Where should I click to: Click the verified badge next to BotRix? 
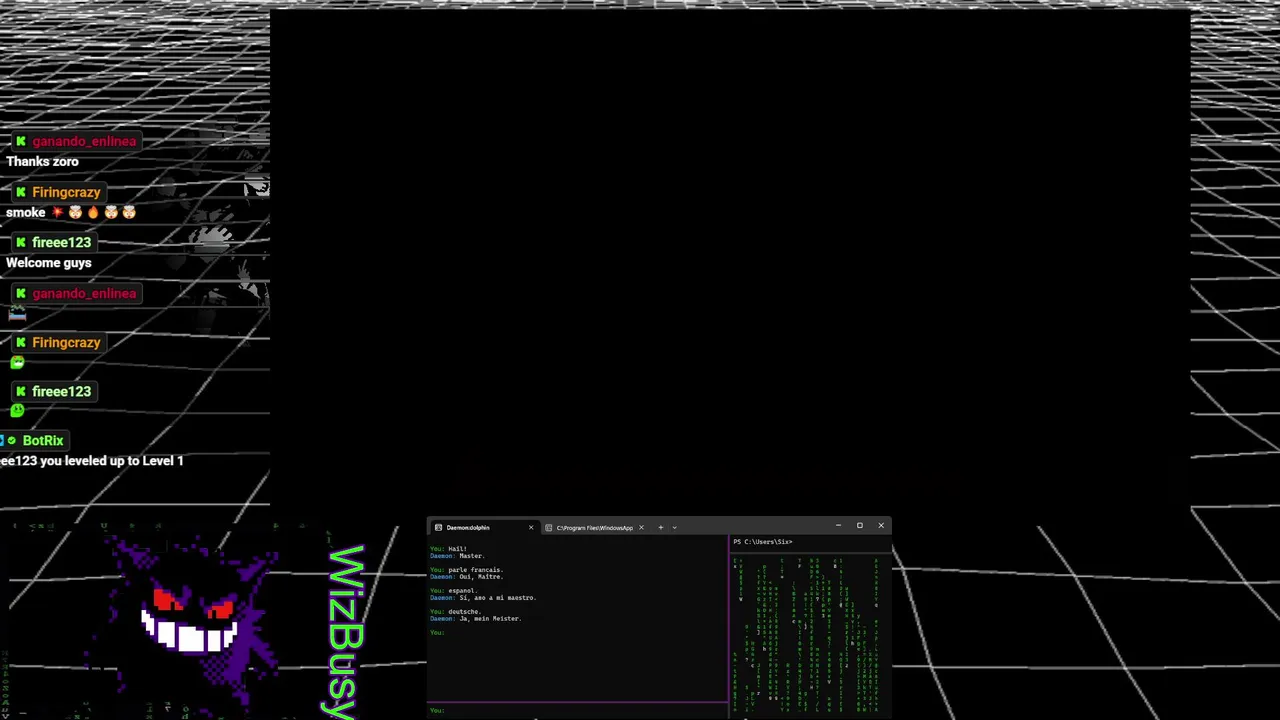pyautogui.click(x=12, y=440)
